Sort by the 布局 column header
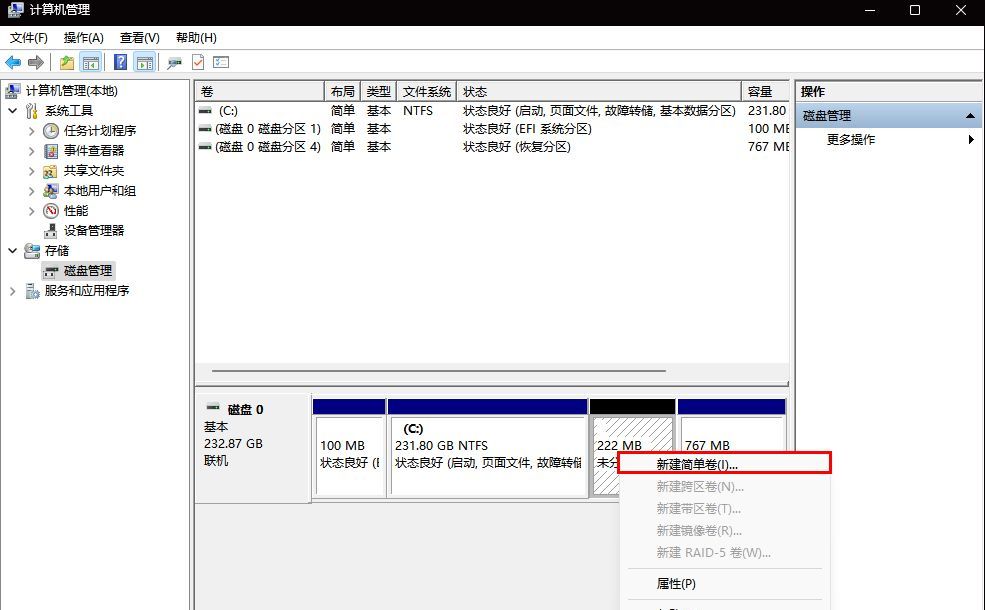This screenshot has width=985, height=610. click(x=342, y=92)
